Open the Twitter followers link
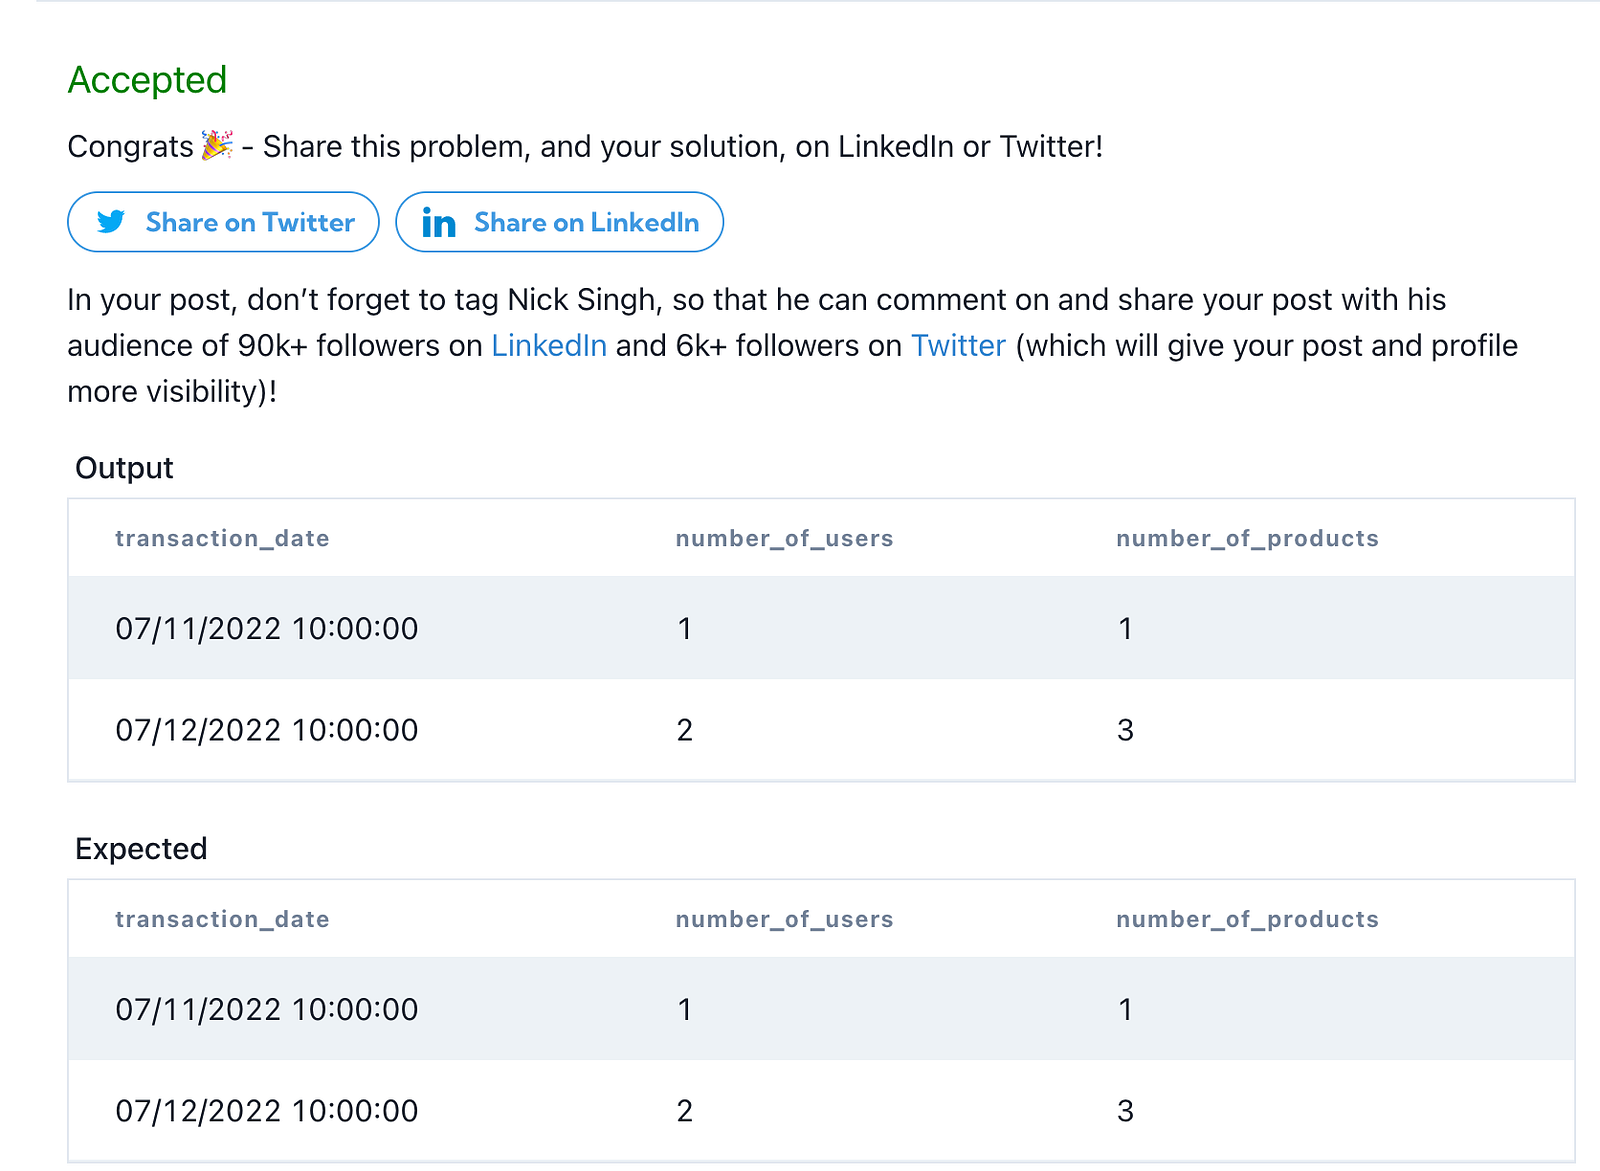This screenshot has height=1171, width=1600. point(957,345)
